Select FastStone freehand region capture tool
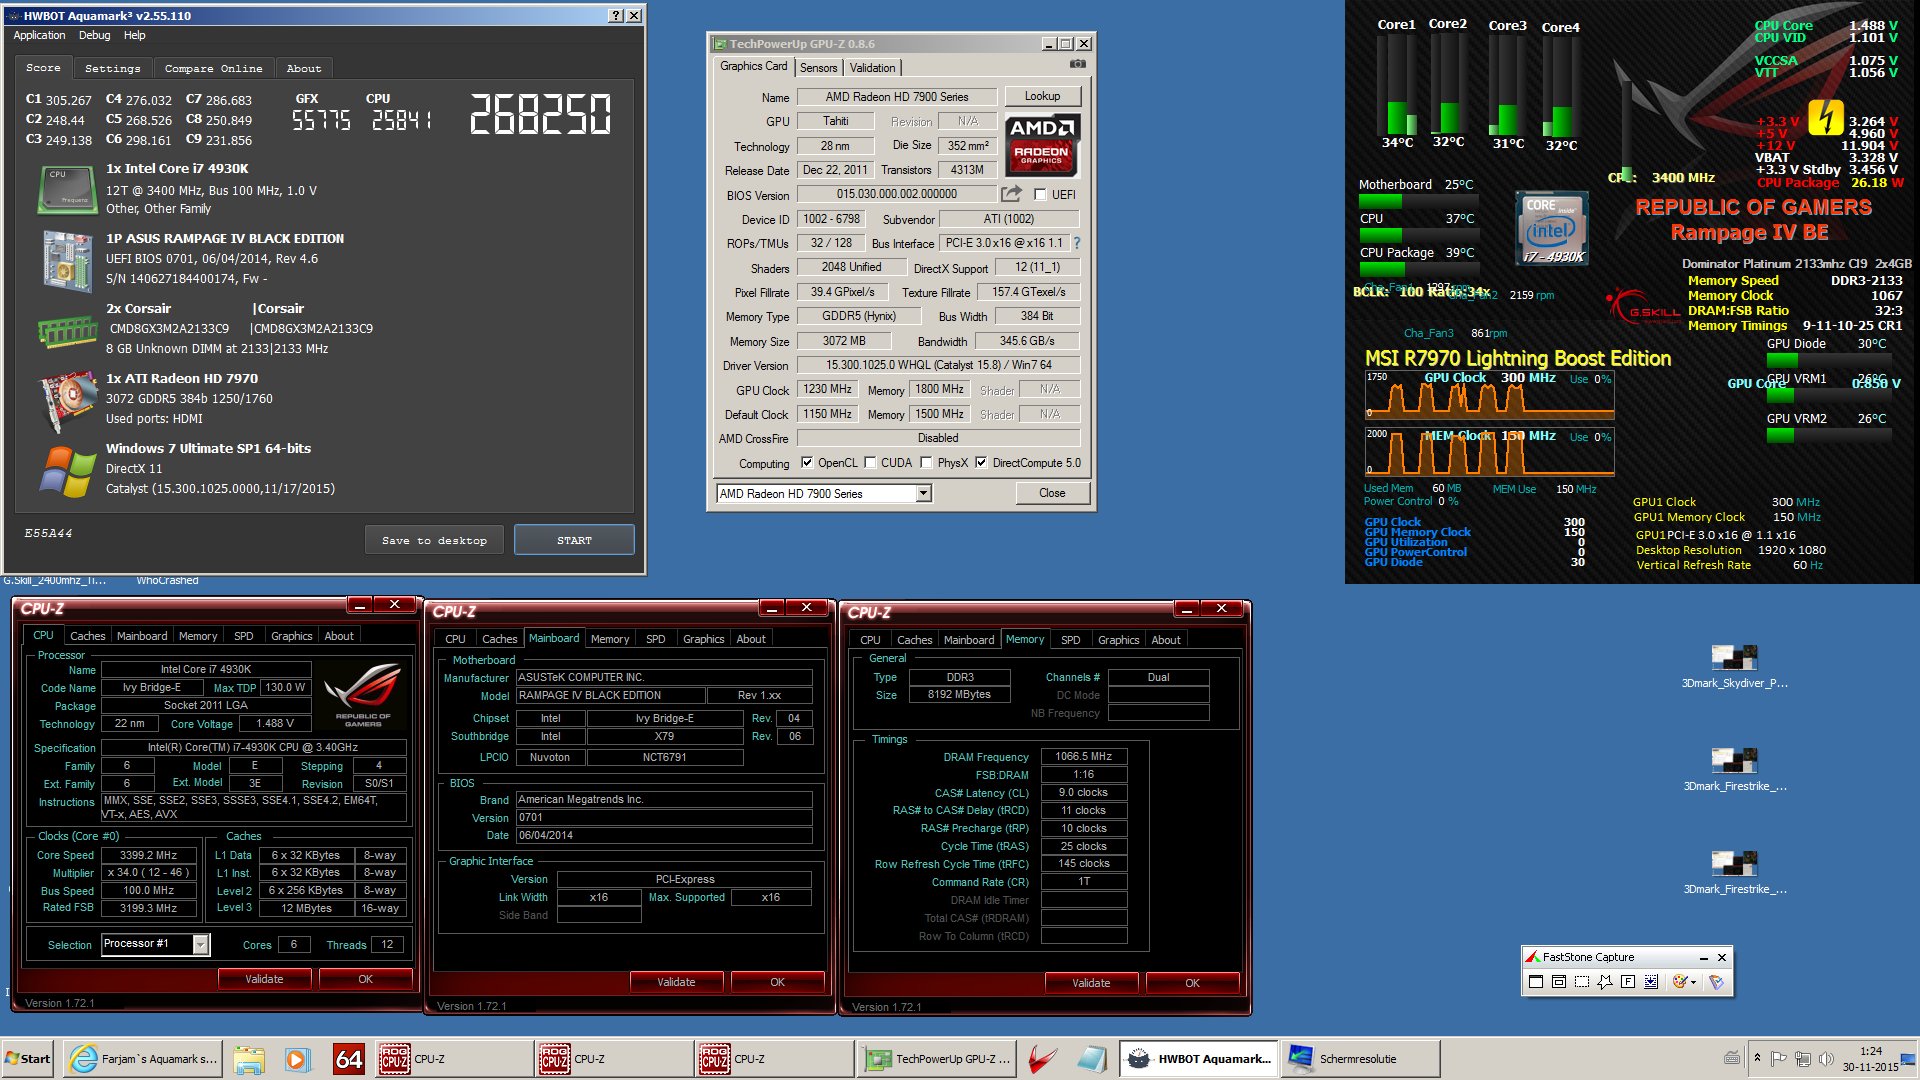The height and width of the screenshot is (1080, 1920). click(x=1604, y=982)
